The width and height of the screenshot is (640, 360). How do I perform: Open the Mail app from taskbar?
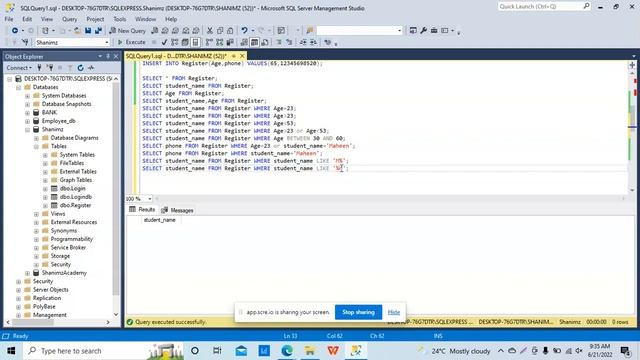coord(241,351)
